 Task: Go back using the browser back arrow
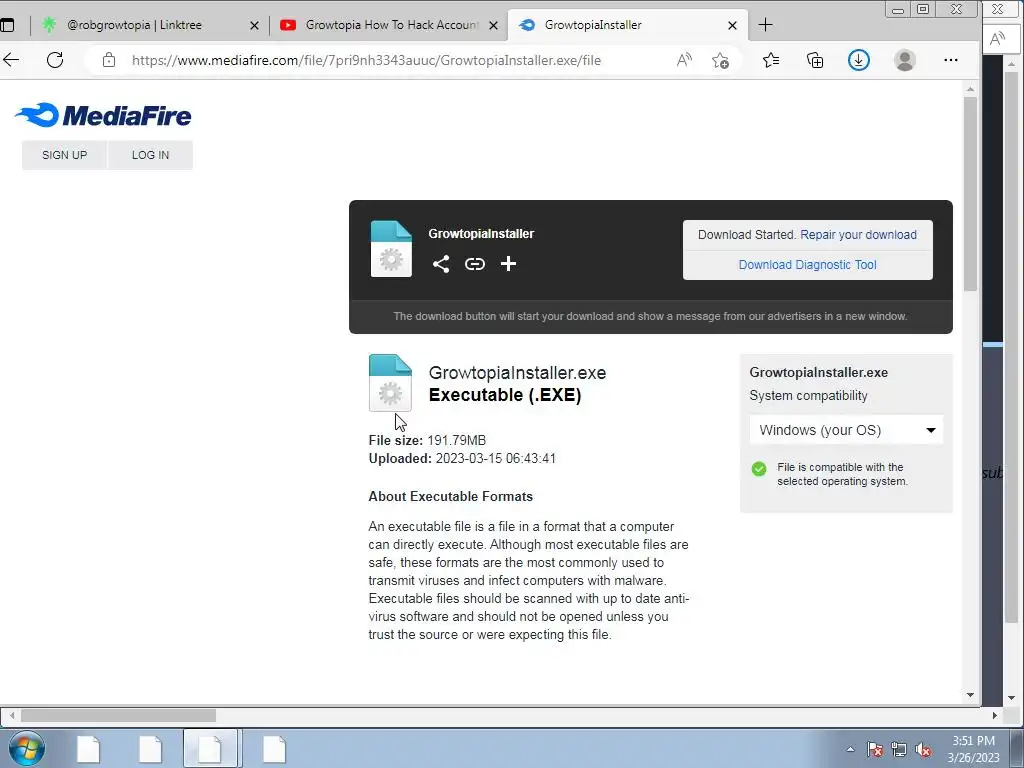(11, 60)
